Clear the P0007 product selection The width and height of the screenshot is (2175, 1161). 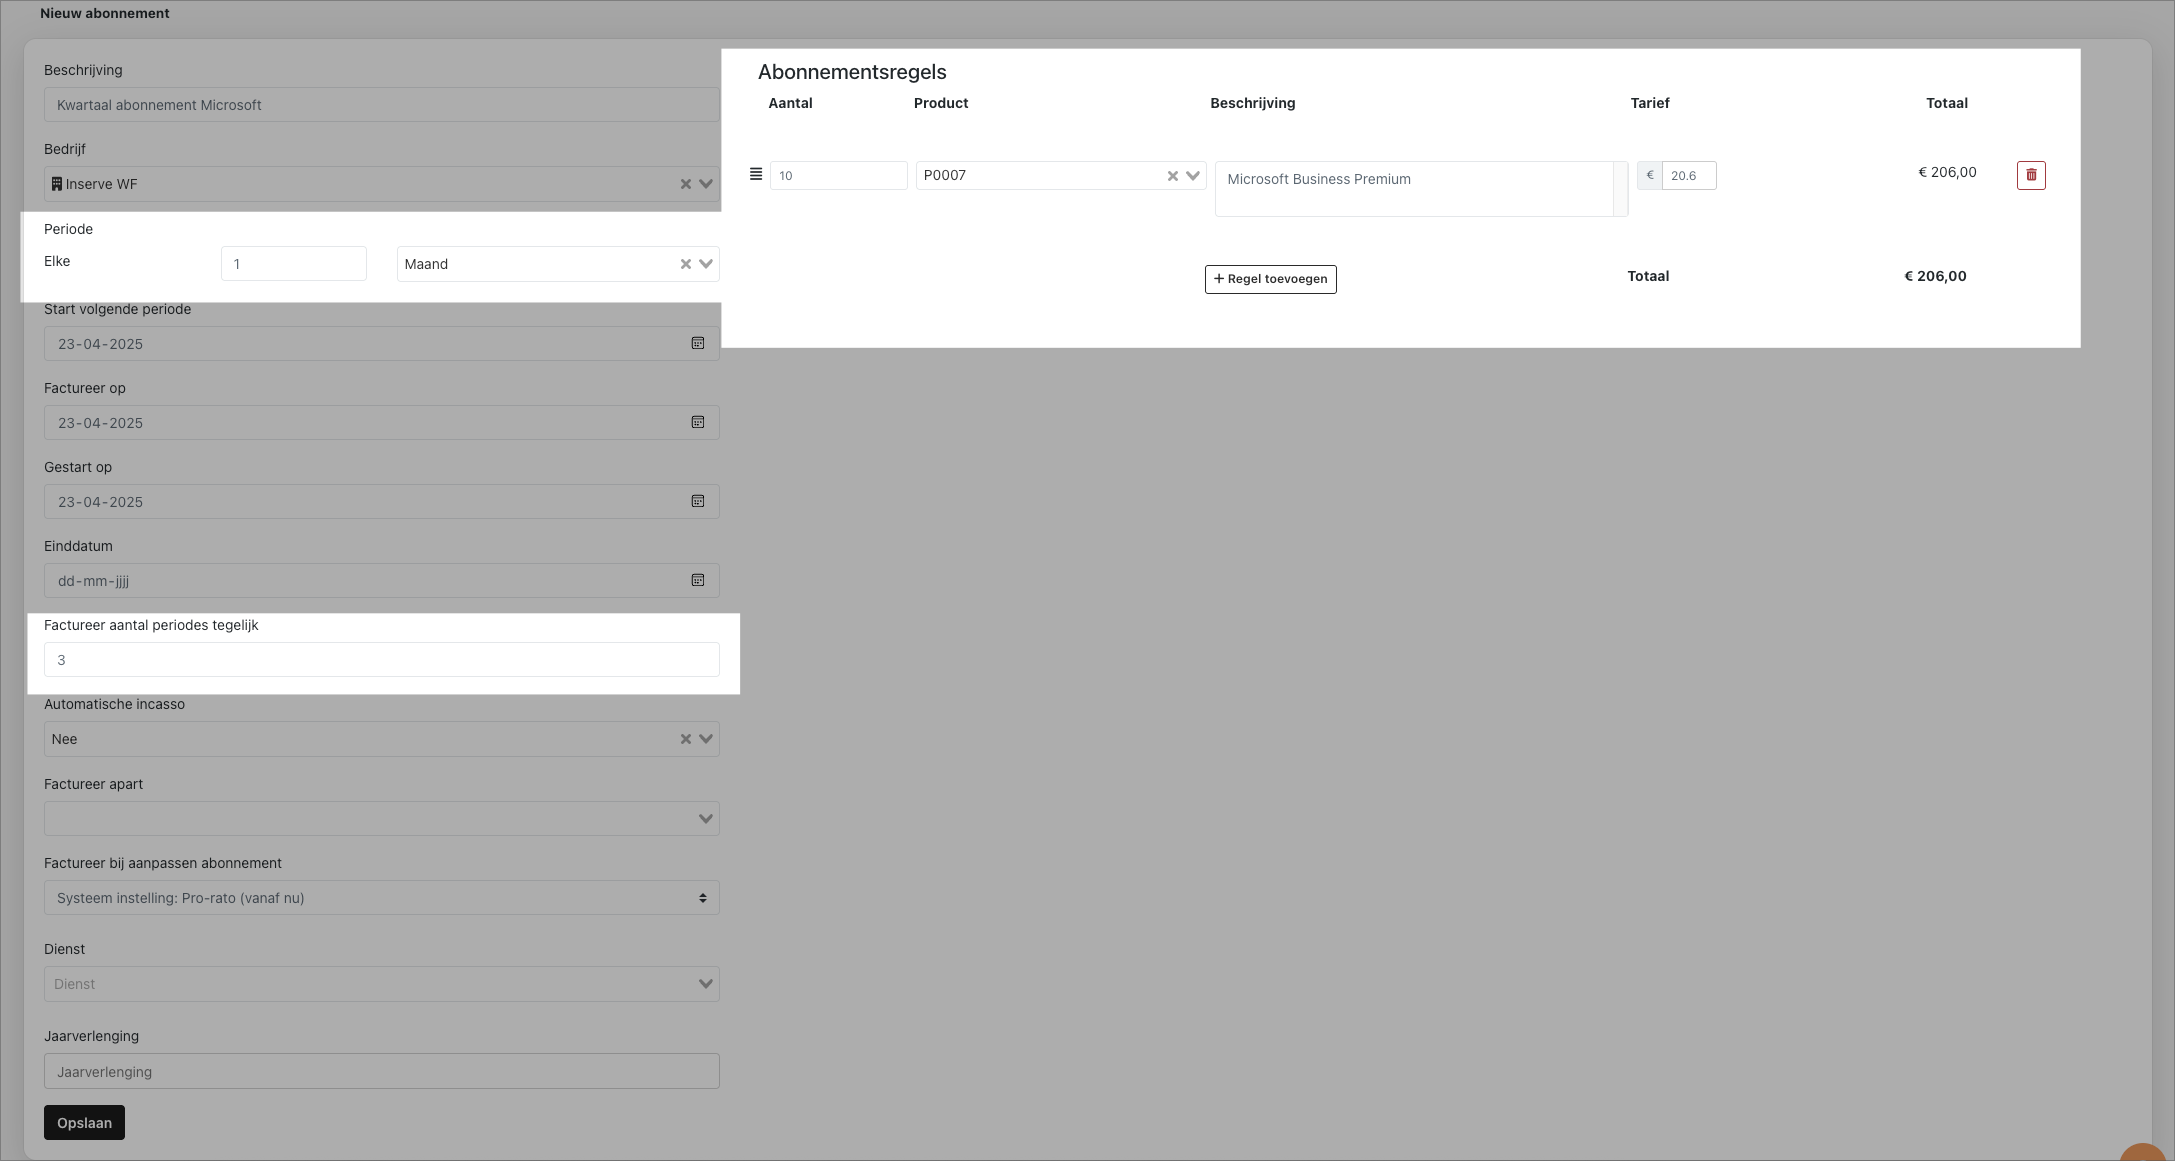[1172, 176]
